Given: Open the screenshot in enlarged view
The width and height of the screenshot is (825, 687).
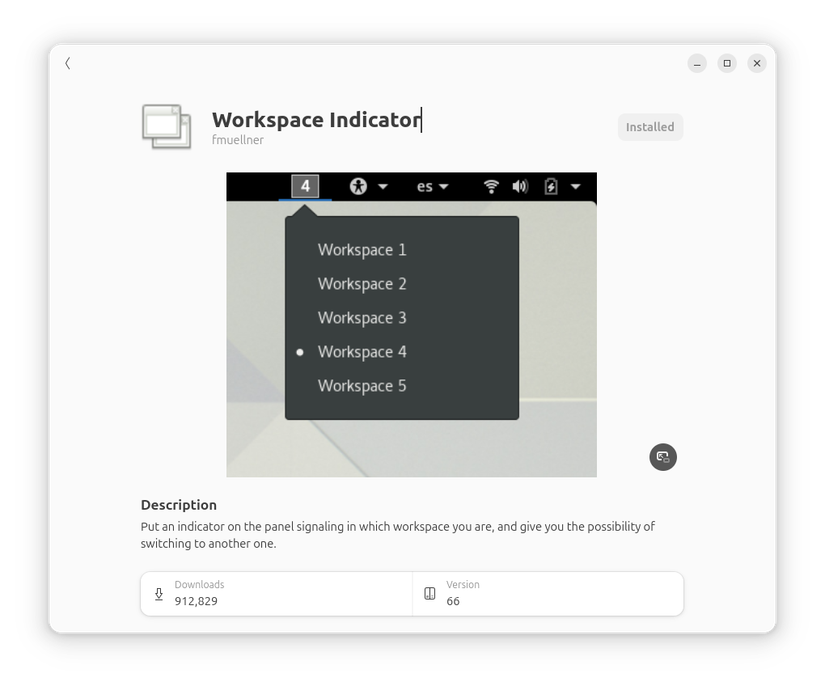Looking at the screenshot, I should point(663,457).
